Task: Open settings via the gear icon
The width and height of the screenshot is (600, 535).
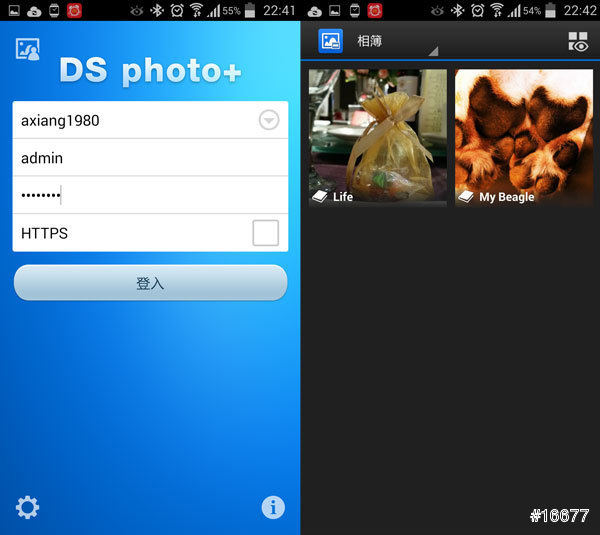Action: (27, 507)
